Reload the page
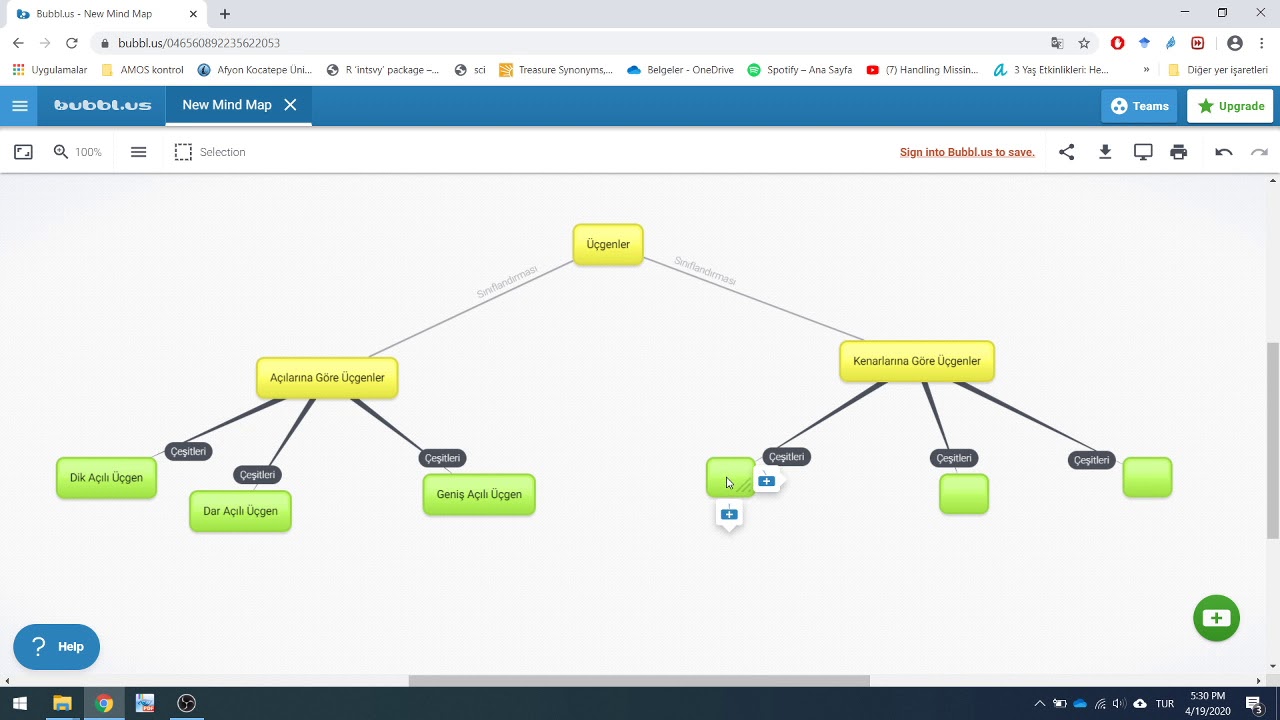Image resolution: width=1280 pixels, height=720 pixels. click(x=71, y=43)
